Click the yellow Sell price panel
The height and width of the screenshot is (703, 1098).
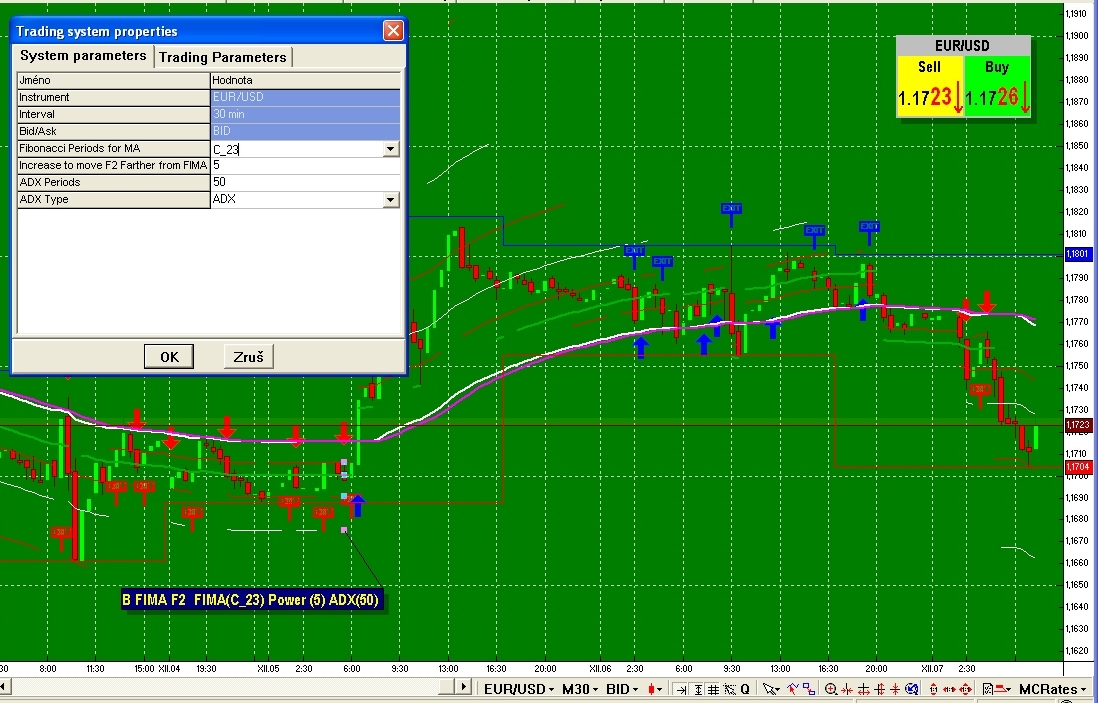930,88
